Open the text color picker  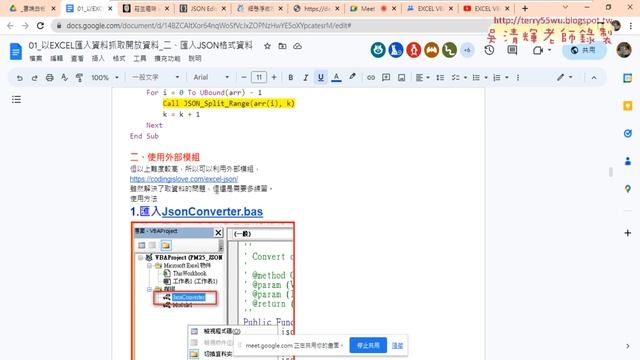336,77
